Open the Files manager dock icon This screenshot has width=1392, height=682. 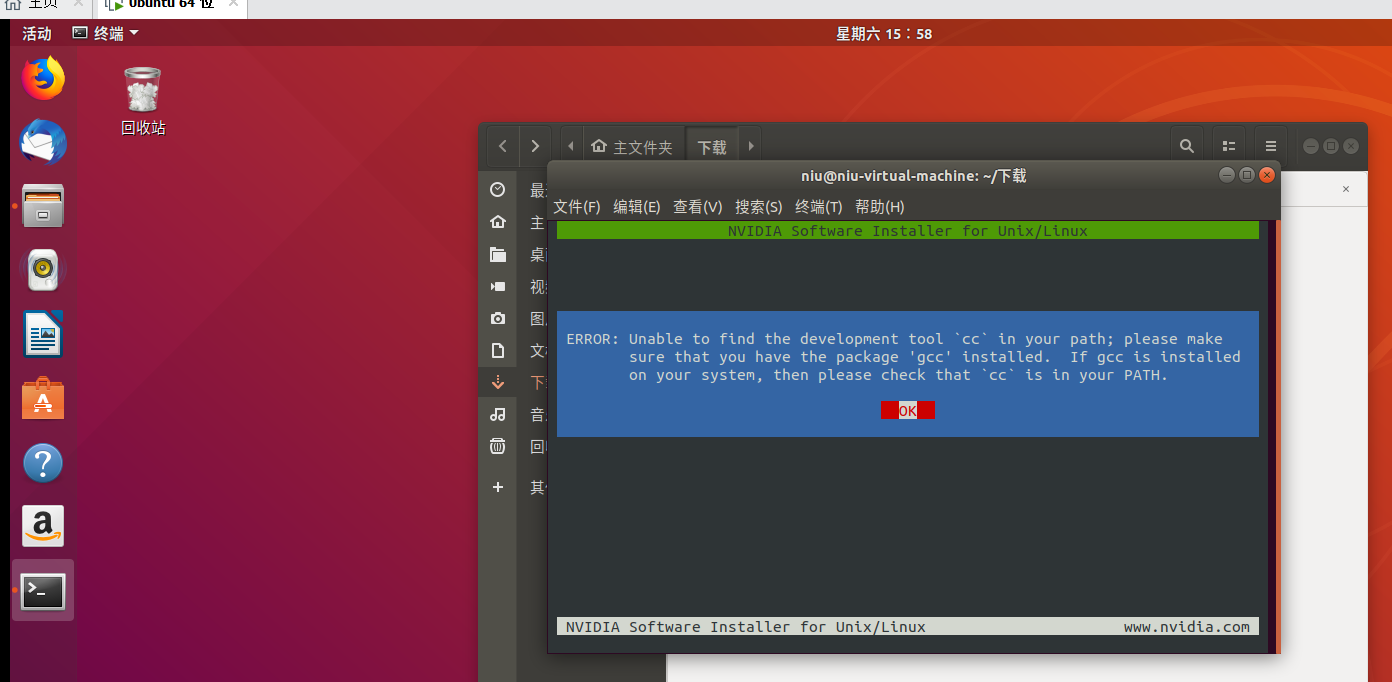click(x=43, y=206)
